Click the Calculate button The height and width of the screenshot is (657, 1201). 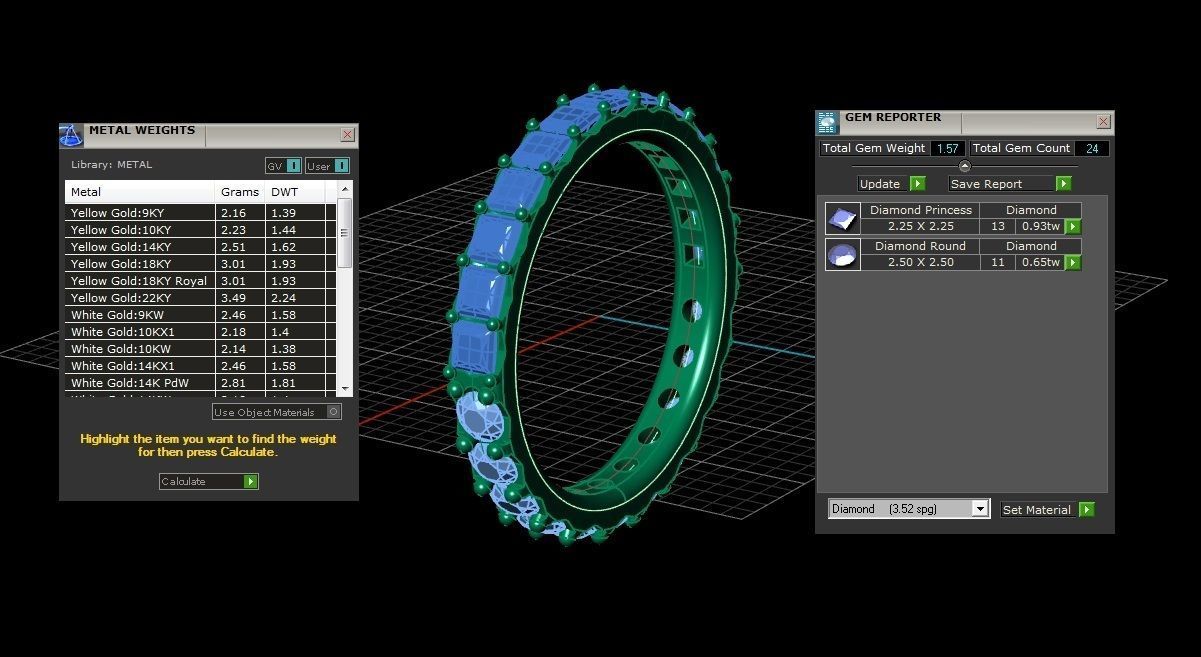pyautogui.click(x=209, y=481)
